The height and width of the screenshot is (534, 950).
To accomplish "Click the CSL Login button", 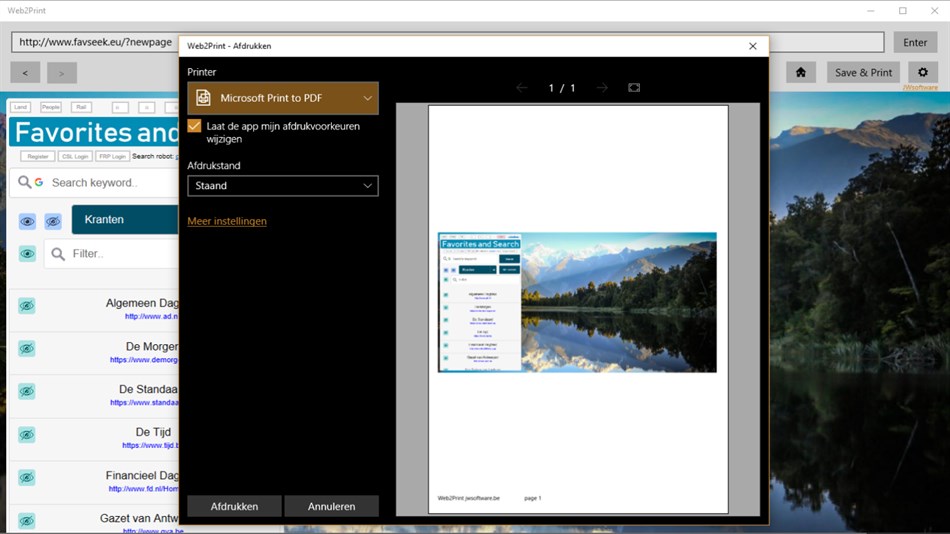I will [x=75, y=156].
